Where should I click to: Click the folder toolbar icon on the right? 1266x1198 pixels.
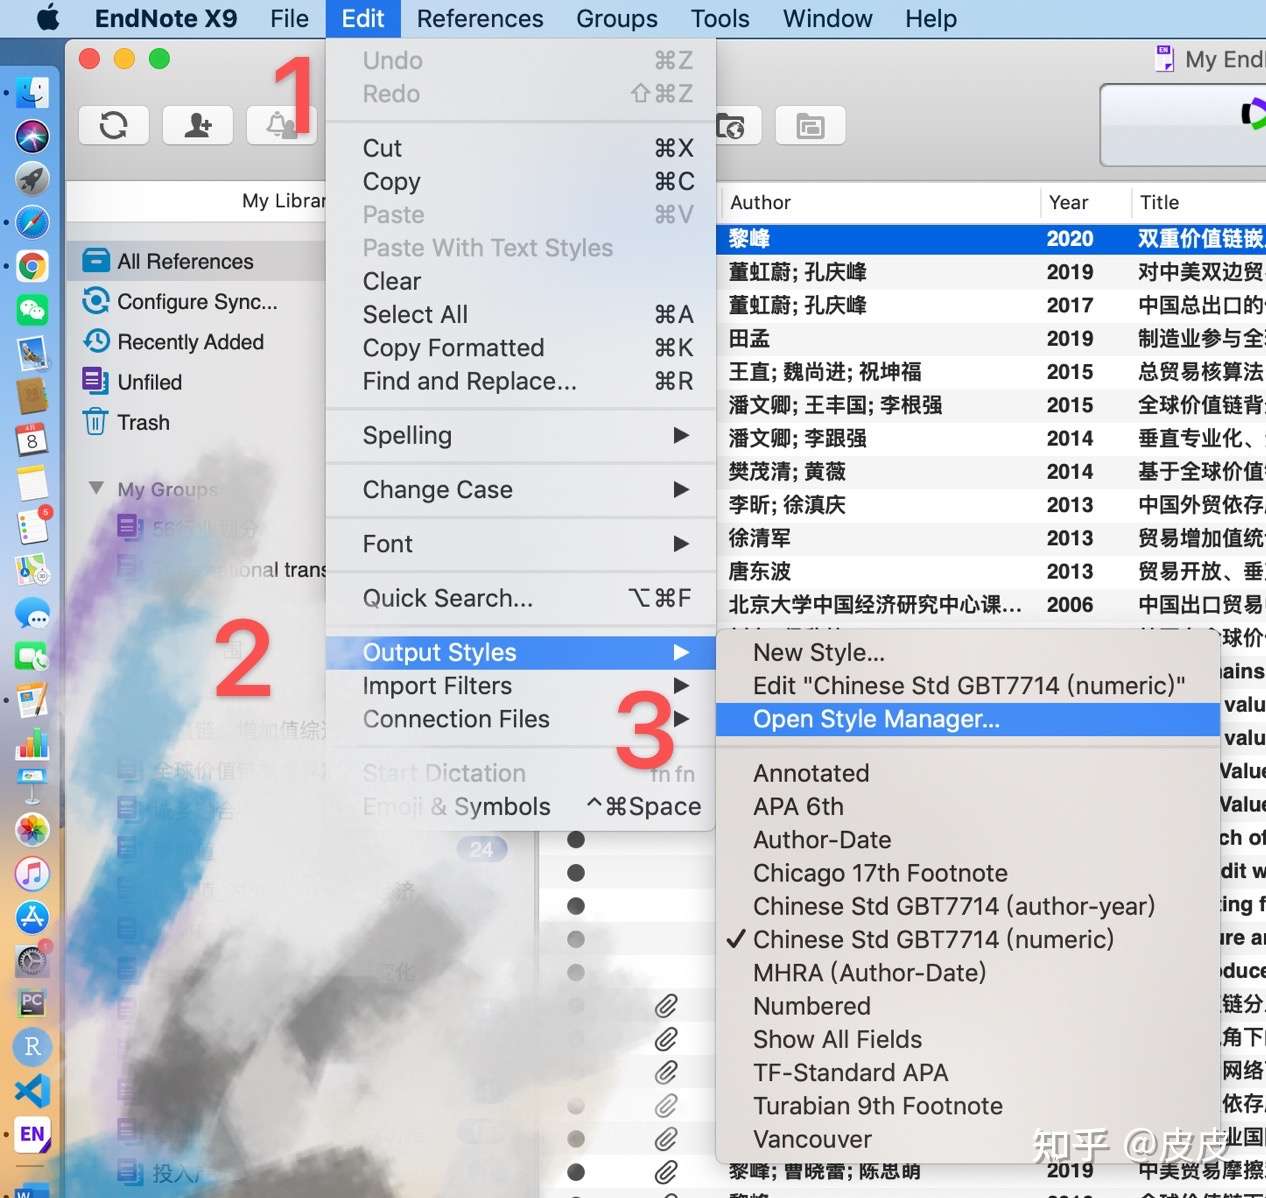[810, 125]
